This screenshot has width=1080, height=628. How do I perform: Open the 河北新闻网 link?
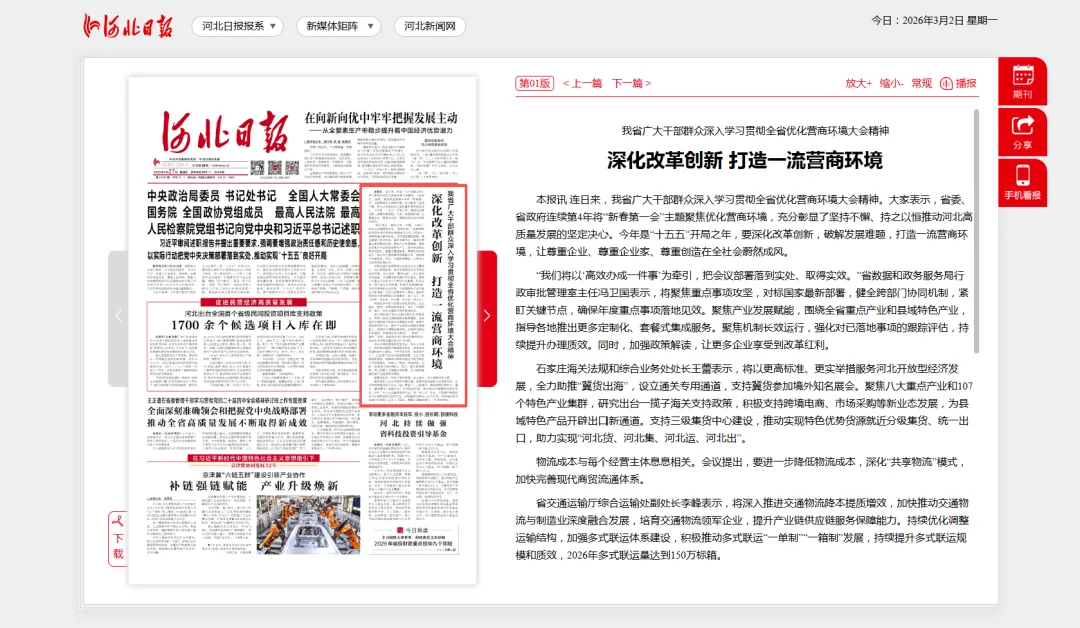coord(430,26)
